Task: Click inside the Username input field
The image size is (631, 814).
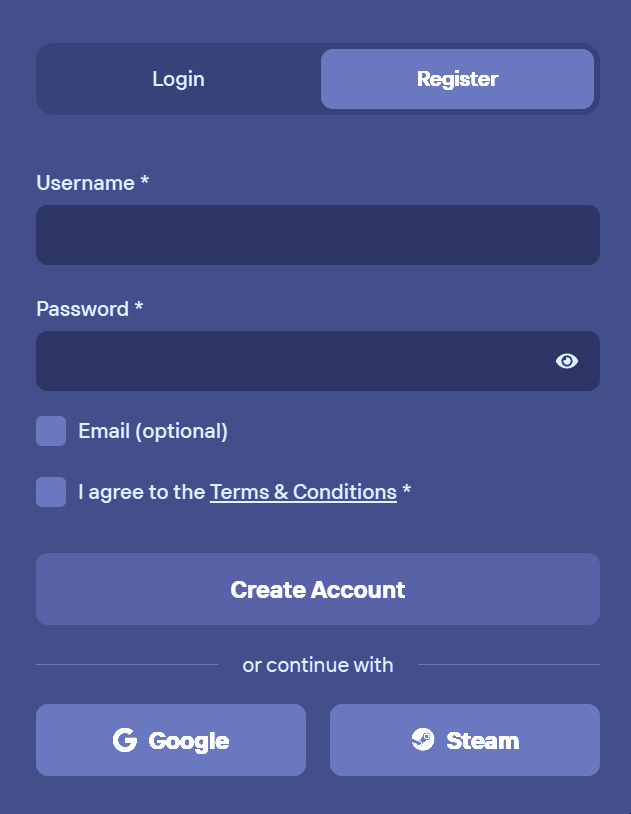Action: [316, 235]
